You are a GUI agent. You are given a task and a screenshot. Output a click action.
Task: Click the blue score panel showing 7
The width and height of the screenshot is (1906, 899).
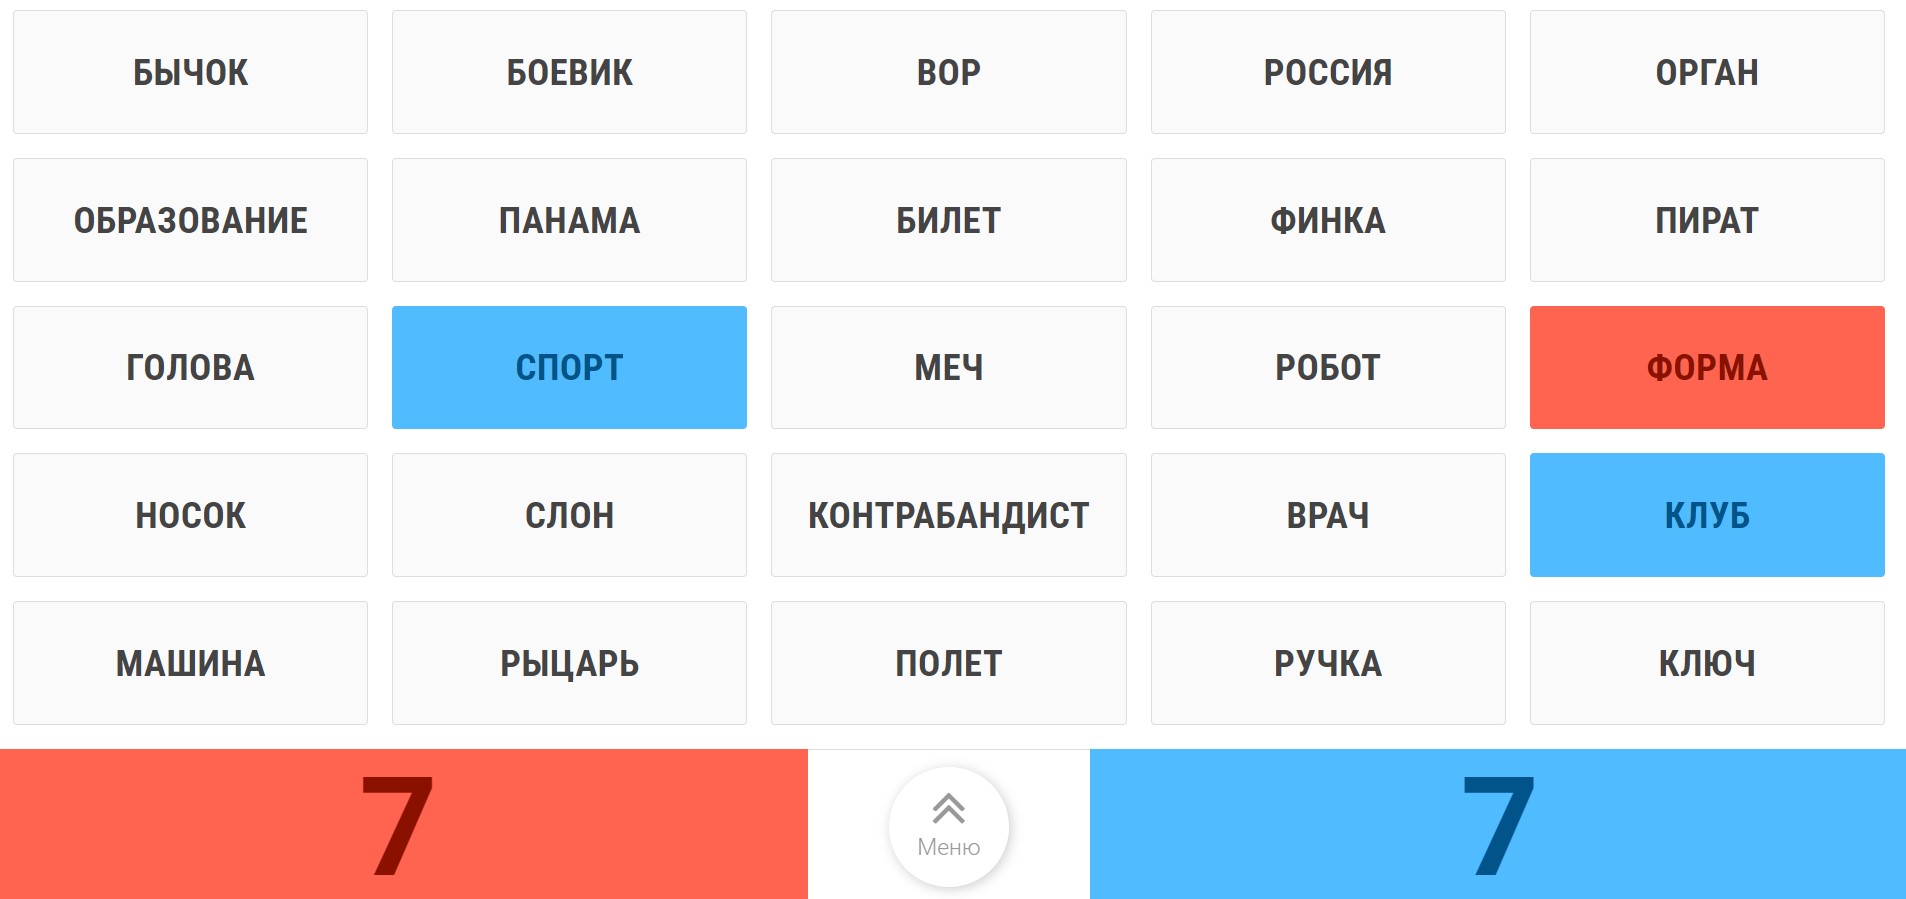click(x=1500, y=824)
